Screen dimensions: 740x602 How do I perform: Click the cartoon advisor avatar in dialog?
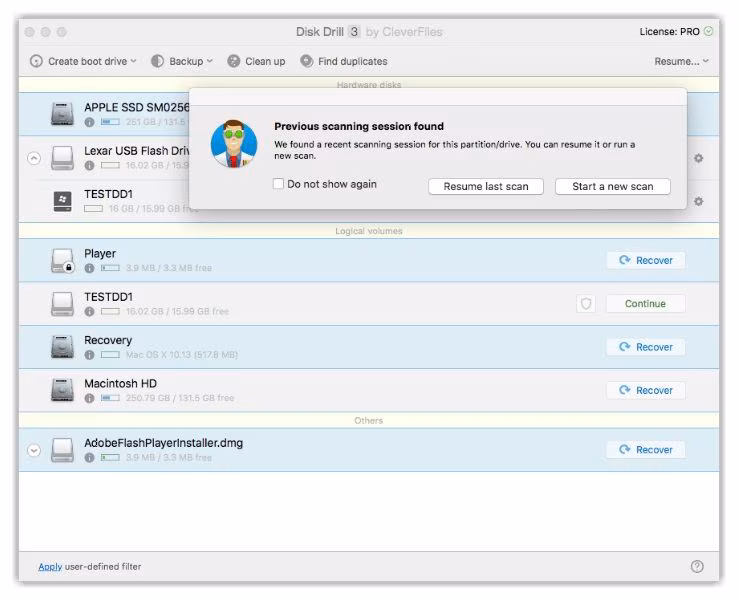point(234,144)
